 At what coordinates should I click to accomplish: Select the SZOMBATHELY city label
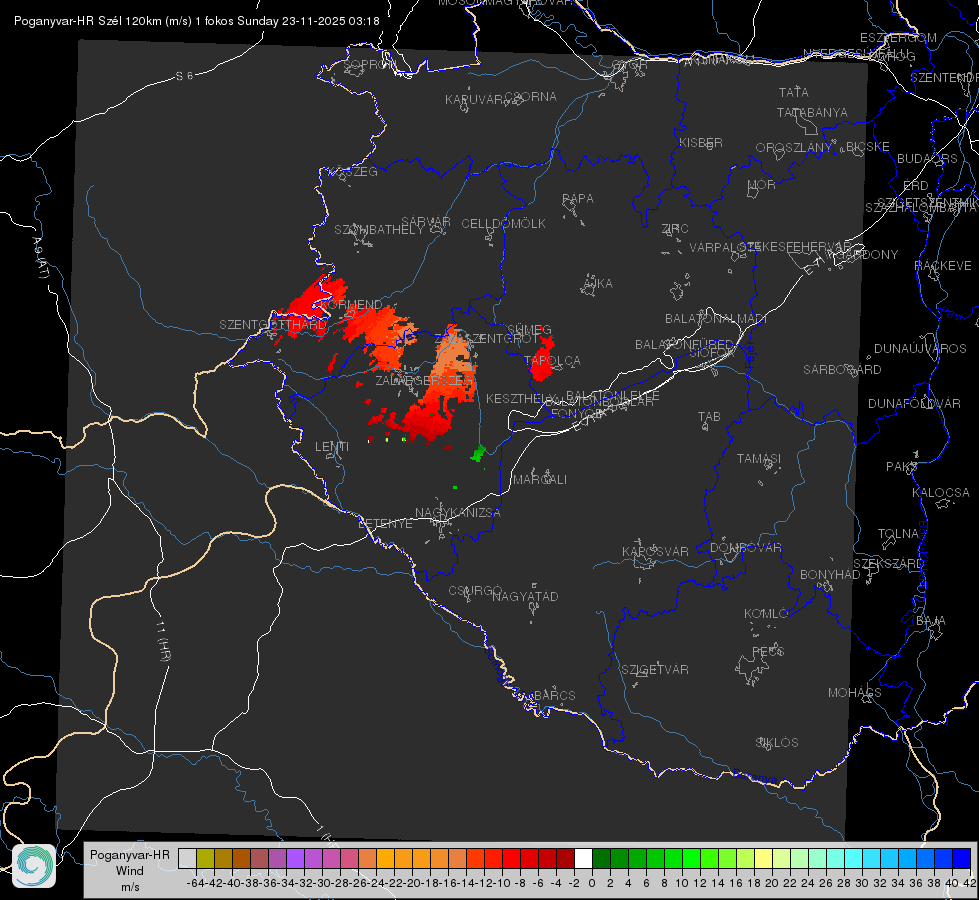(x=379, y=230)
